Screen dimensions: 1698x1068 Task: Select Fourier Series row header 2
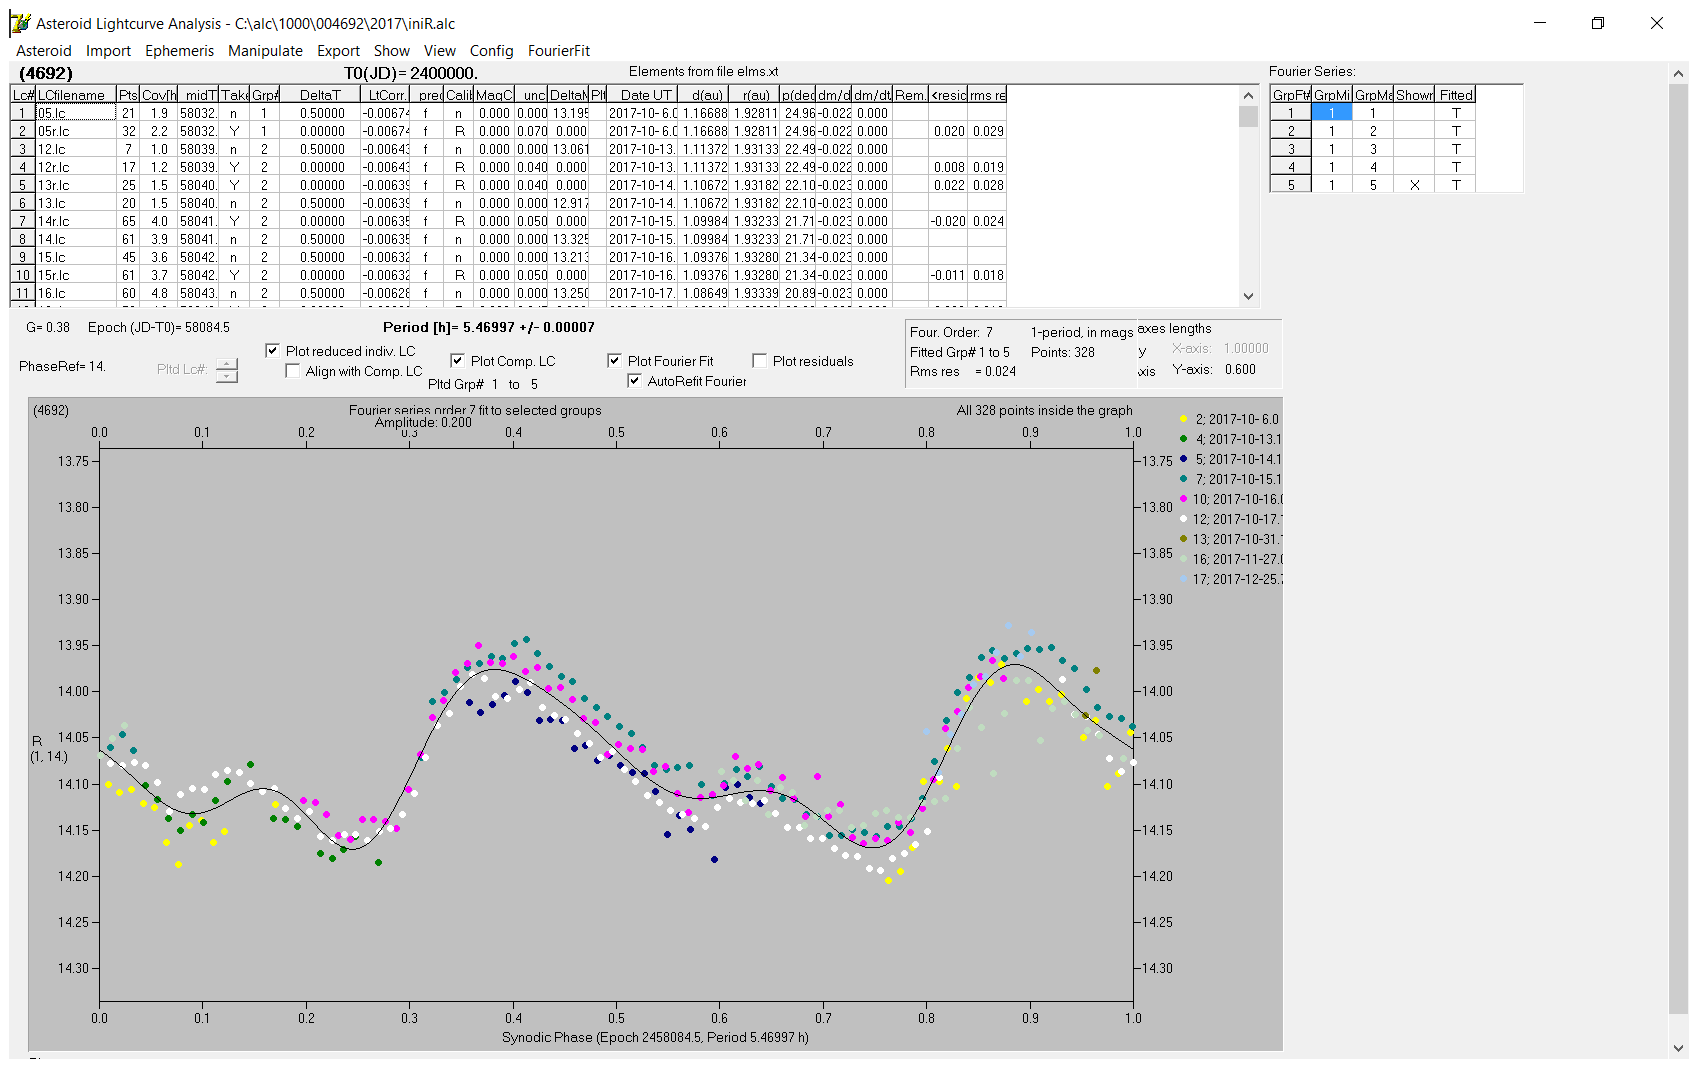[1291, 131]
